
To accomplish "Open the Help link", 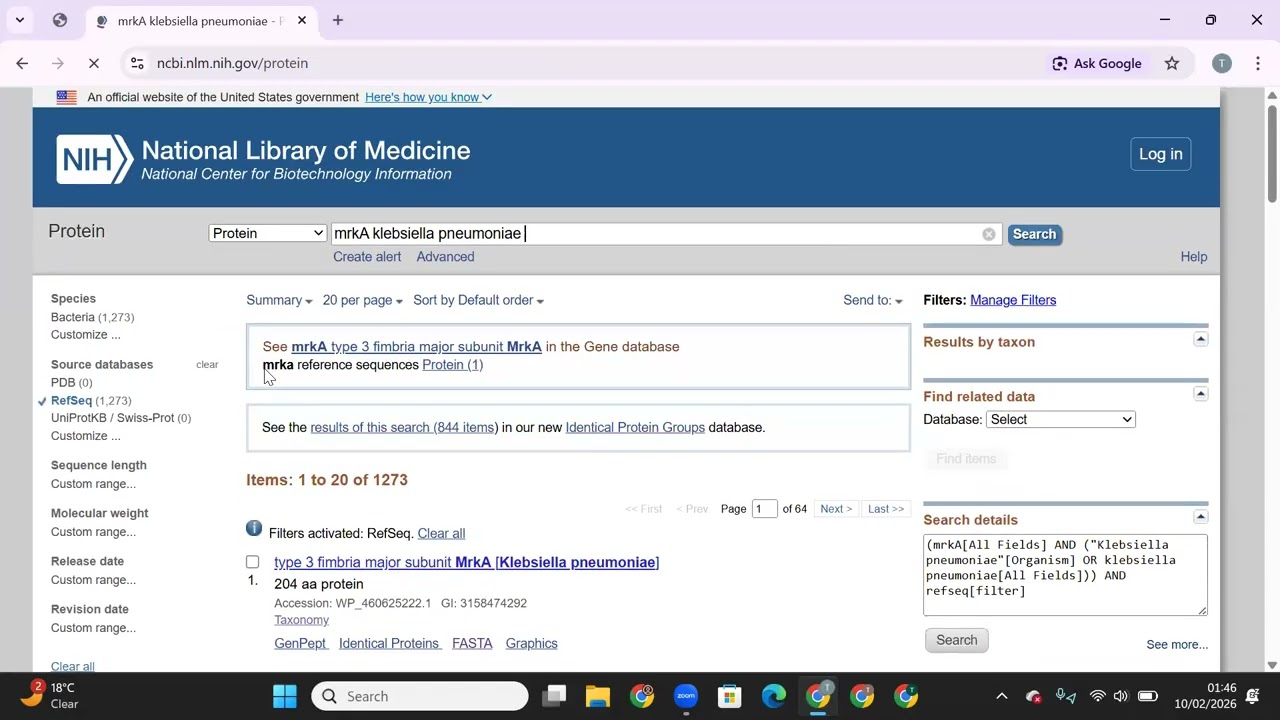I will [x=1193, y=257].
